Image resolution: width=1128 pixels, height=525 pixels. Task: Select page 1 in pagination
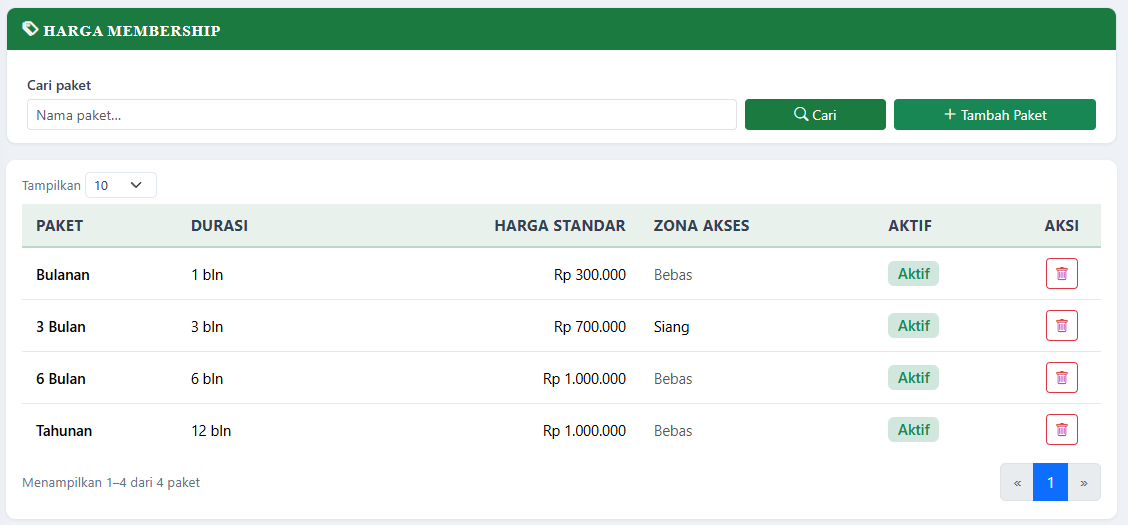[1050, 482]
